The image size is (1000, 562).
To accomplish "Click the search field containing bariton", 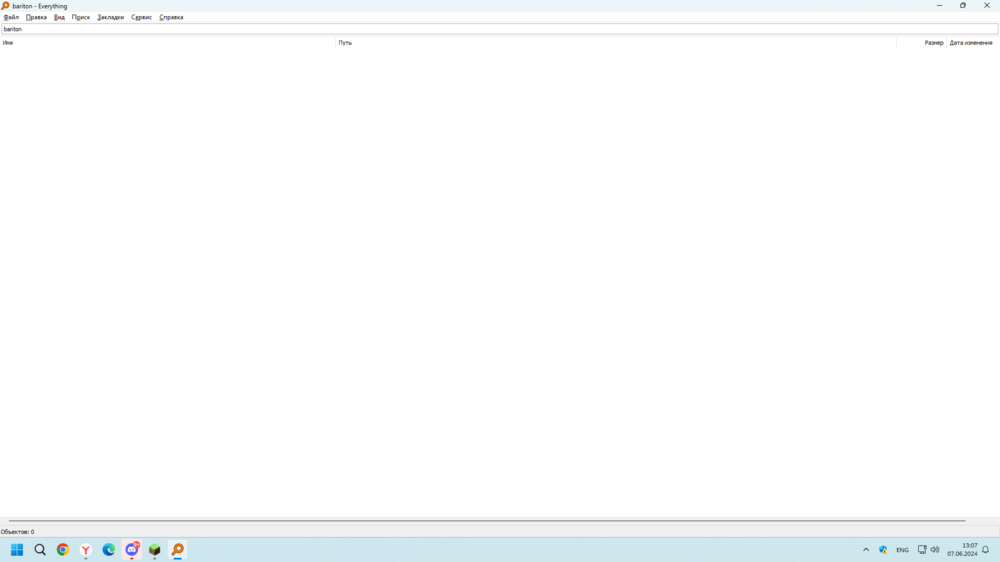I will tap(499, 29).
